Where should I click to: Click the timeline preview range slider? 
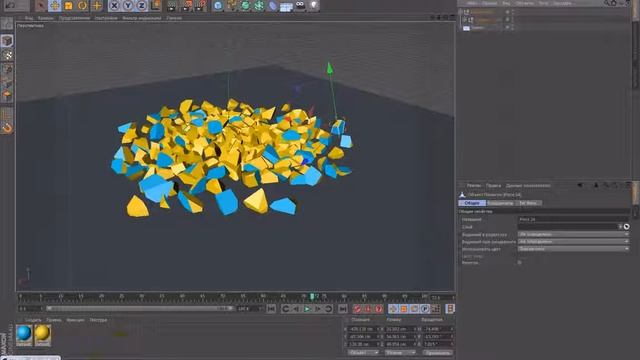tap(140, 309)
